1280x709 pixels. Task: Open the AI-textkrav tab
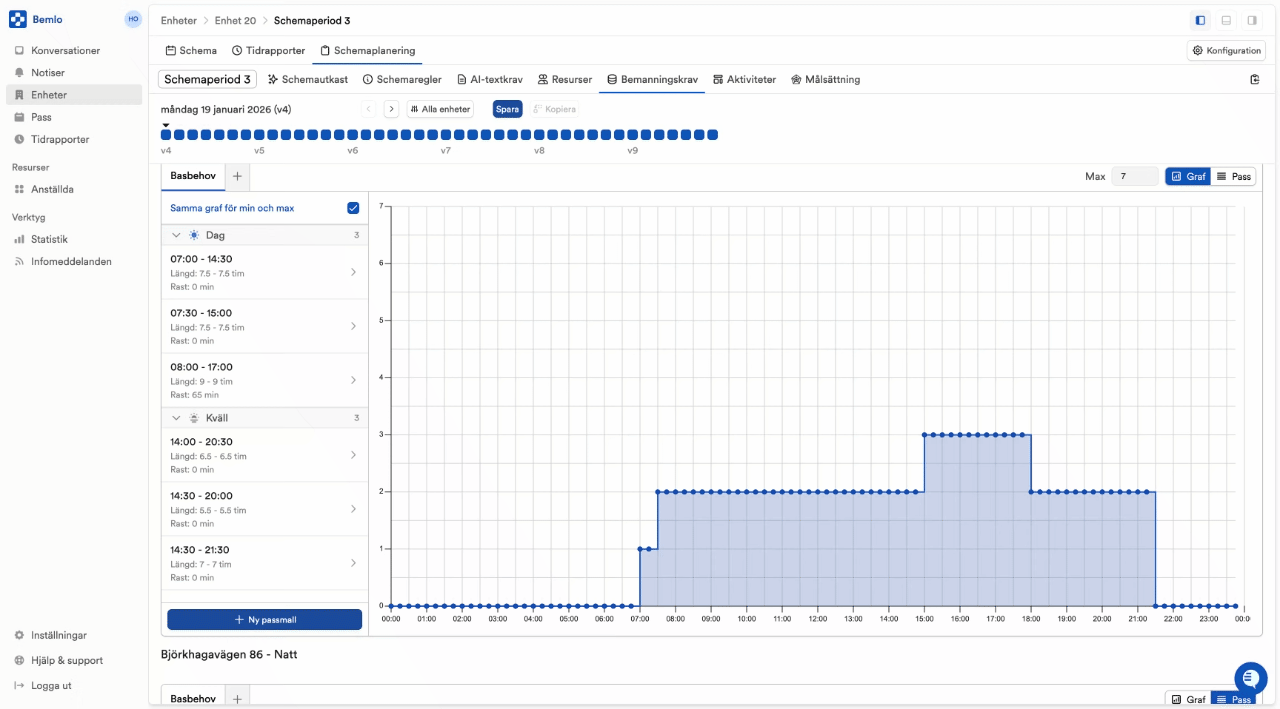490,79
